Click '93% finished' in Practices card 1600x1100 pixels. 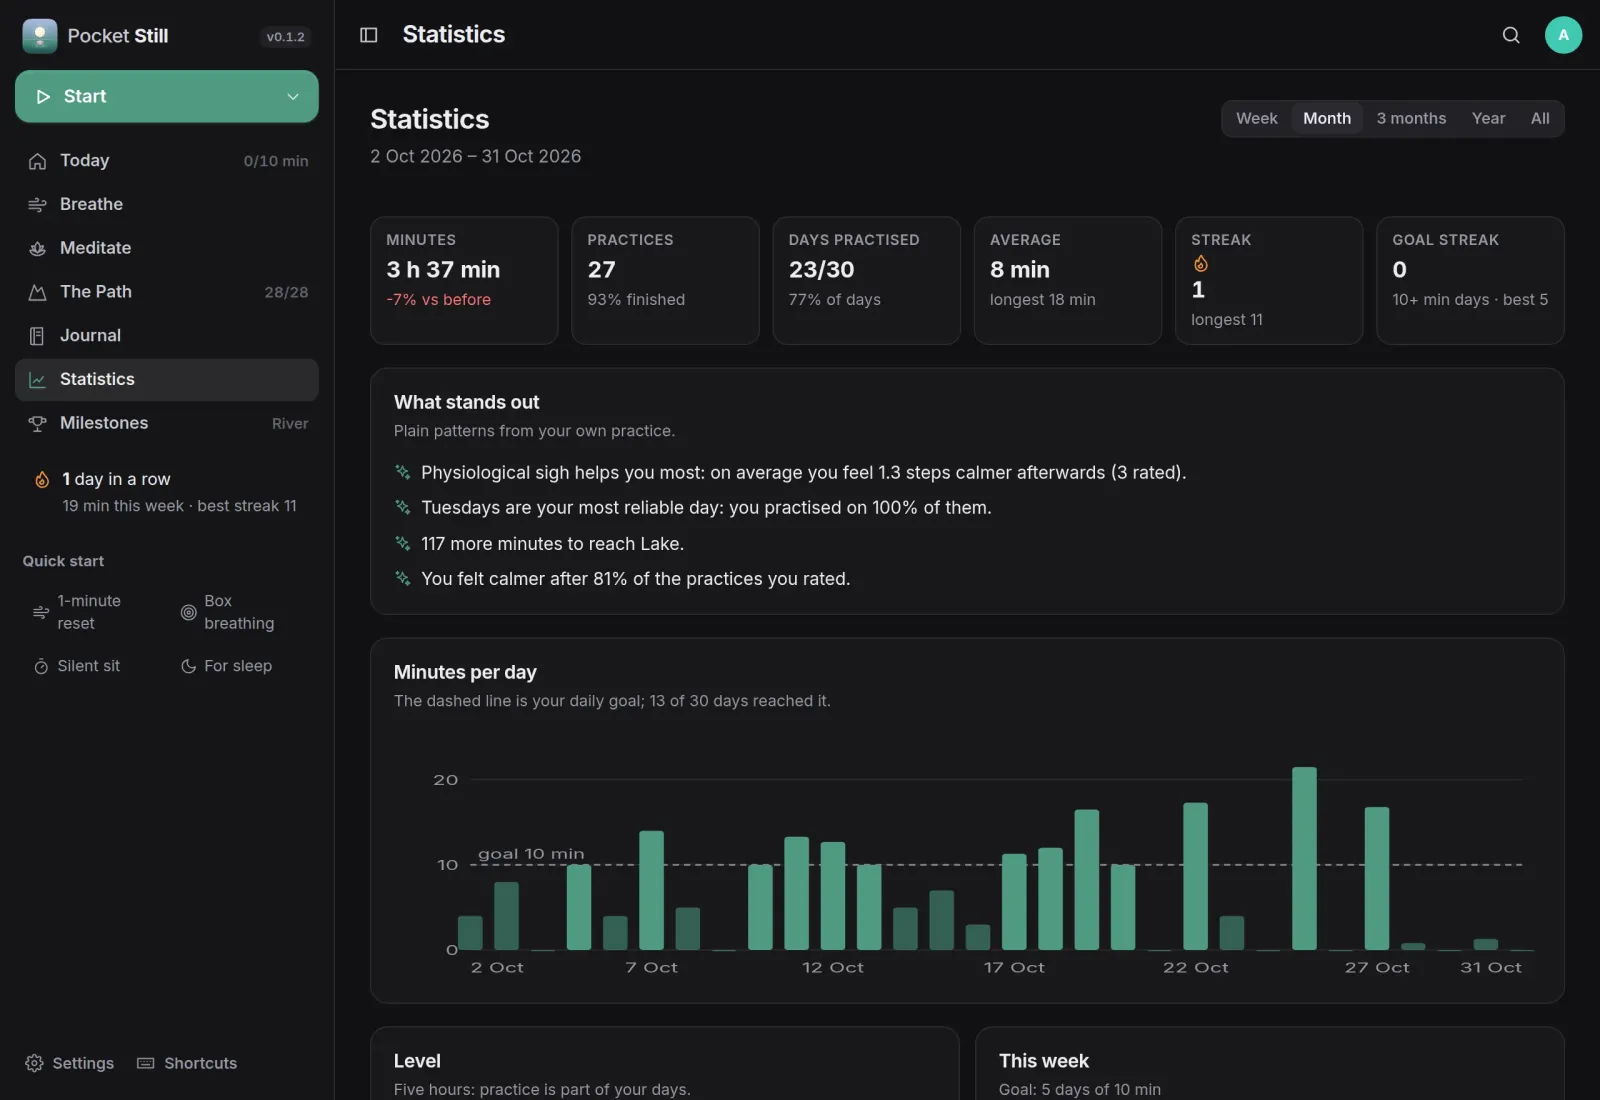coord(636,300)
